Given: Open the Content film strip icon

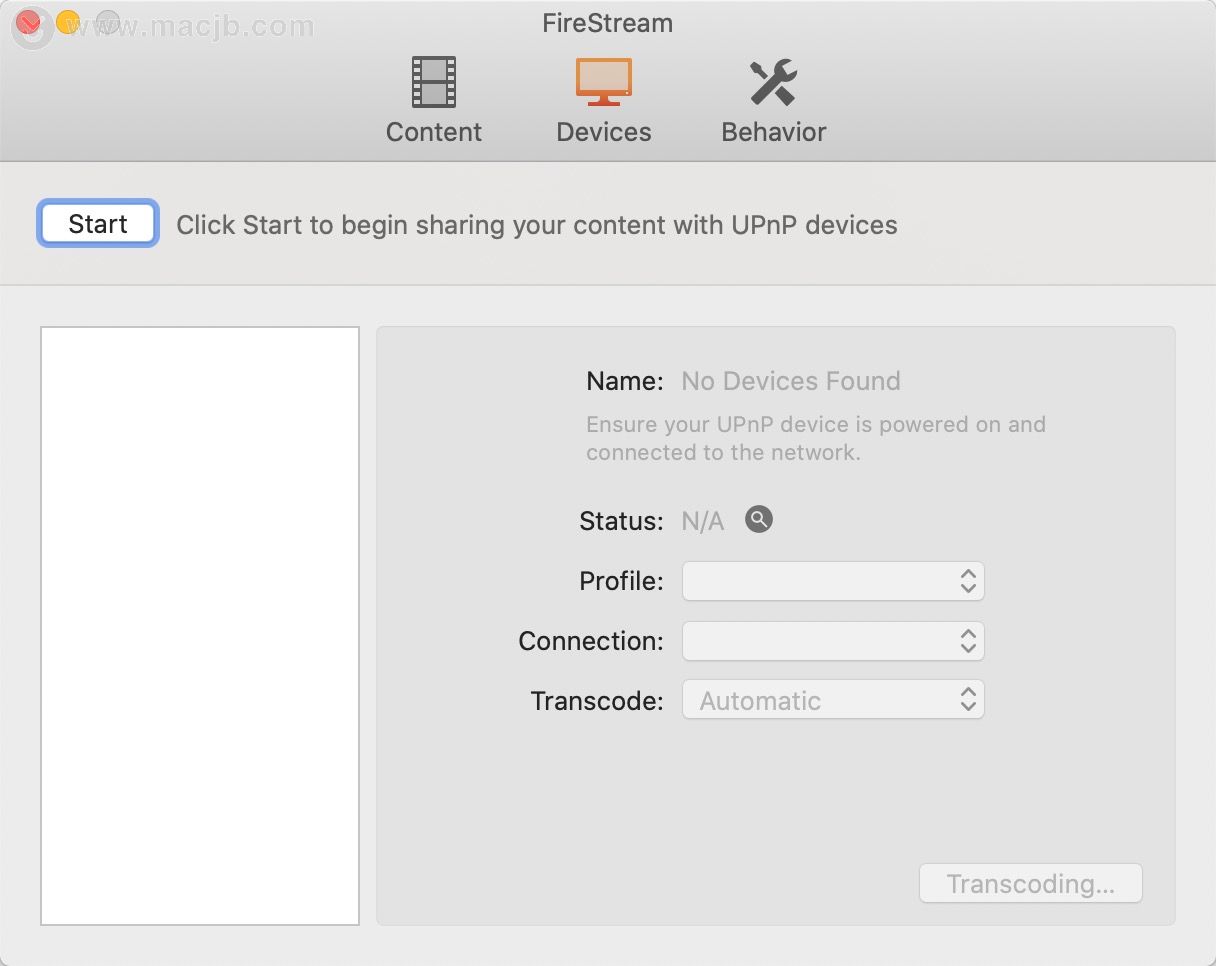Looking at the screenshot, I should point(434,82).
